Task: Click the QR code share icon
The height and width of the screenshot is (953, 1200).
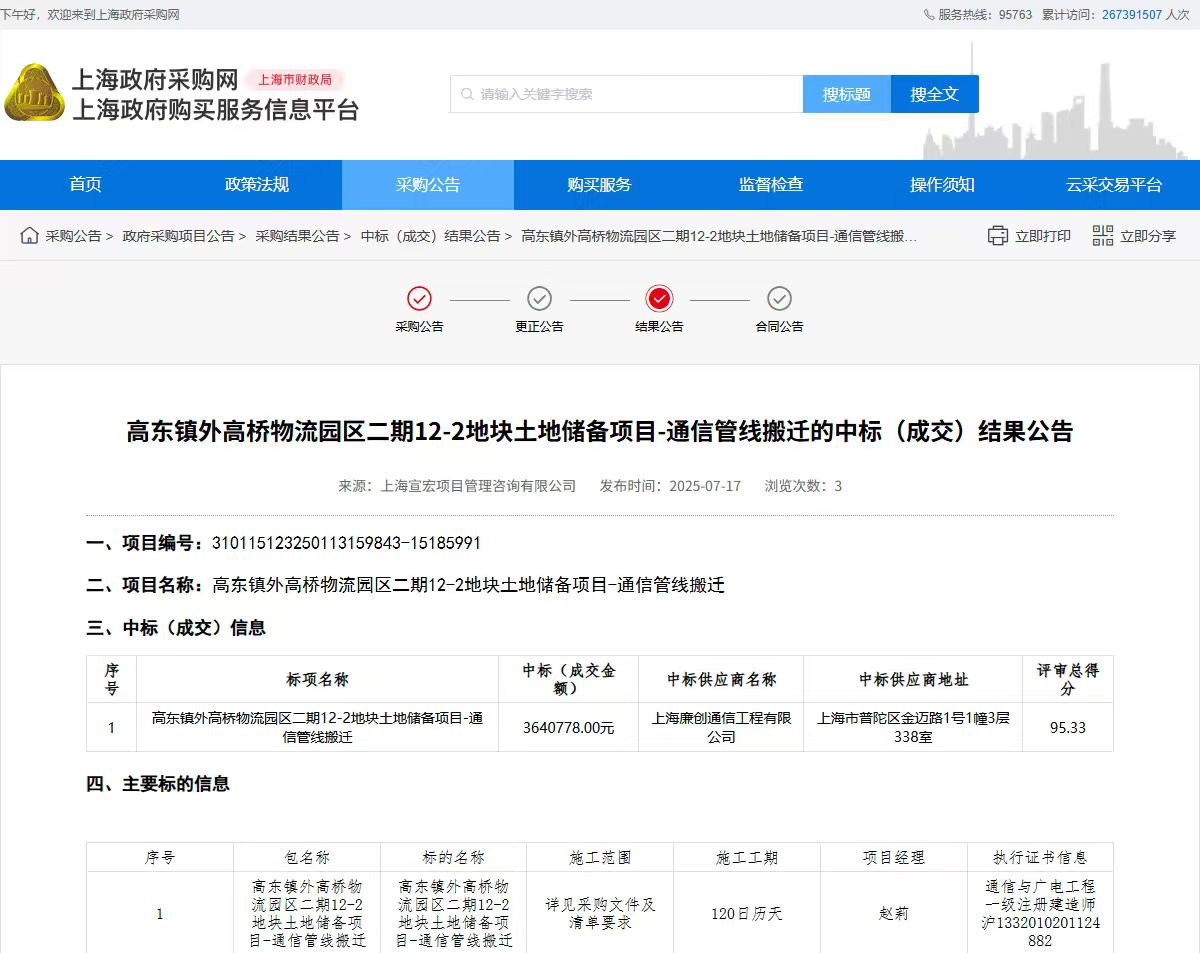Action: tap(1102, 236)
